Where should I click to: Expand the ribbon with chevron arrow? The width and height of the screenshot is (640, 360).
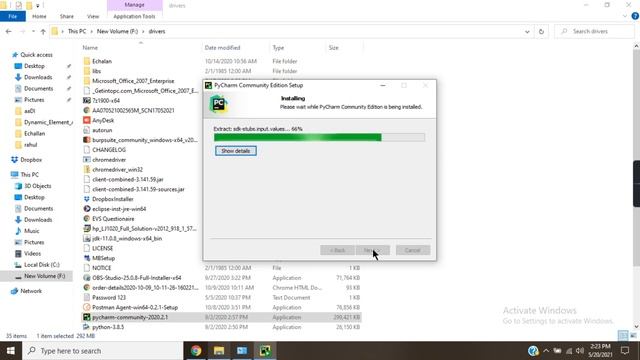pos(625,16)
